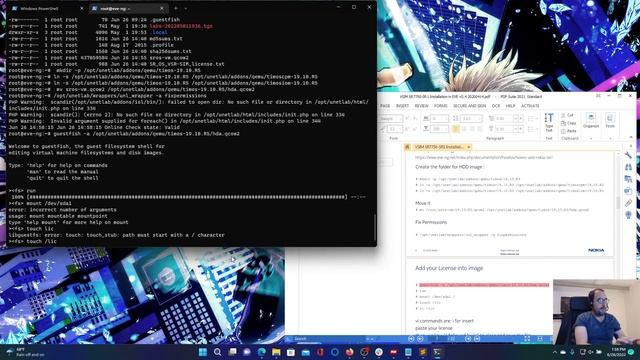The height and width of the screenshot is (360, 640).
Task: Click the Cut button in Clipboard group
Action: (x=568, y=115)
